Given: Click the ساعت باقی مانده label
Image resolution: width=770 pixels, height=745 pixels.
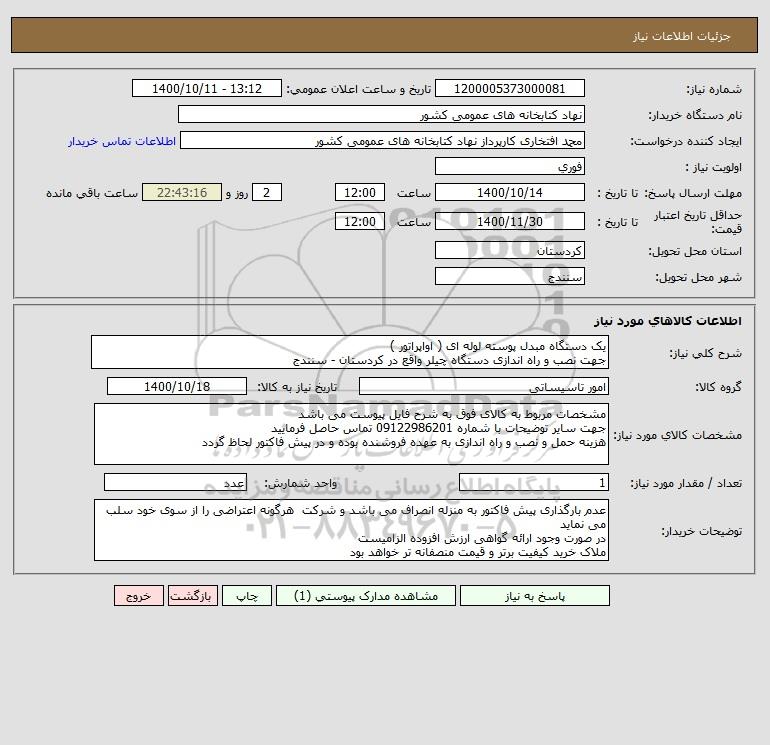Looking at the screenshot, I should 92,193.
